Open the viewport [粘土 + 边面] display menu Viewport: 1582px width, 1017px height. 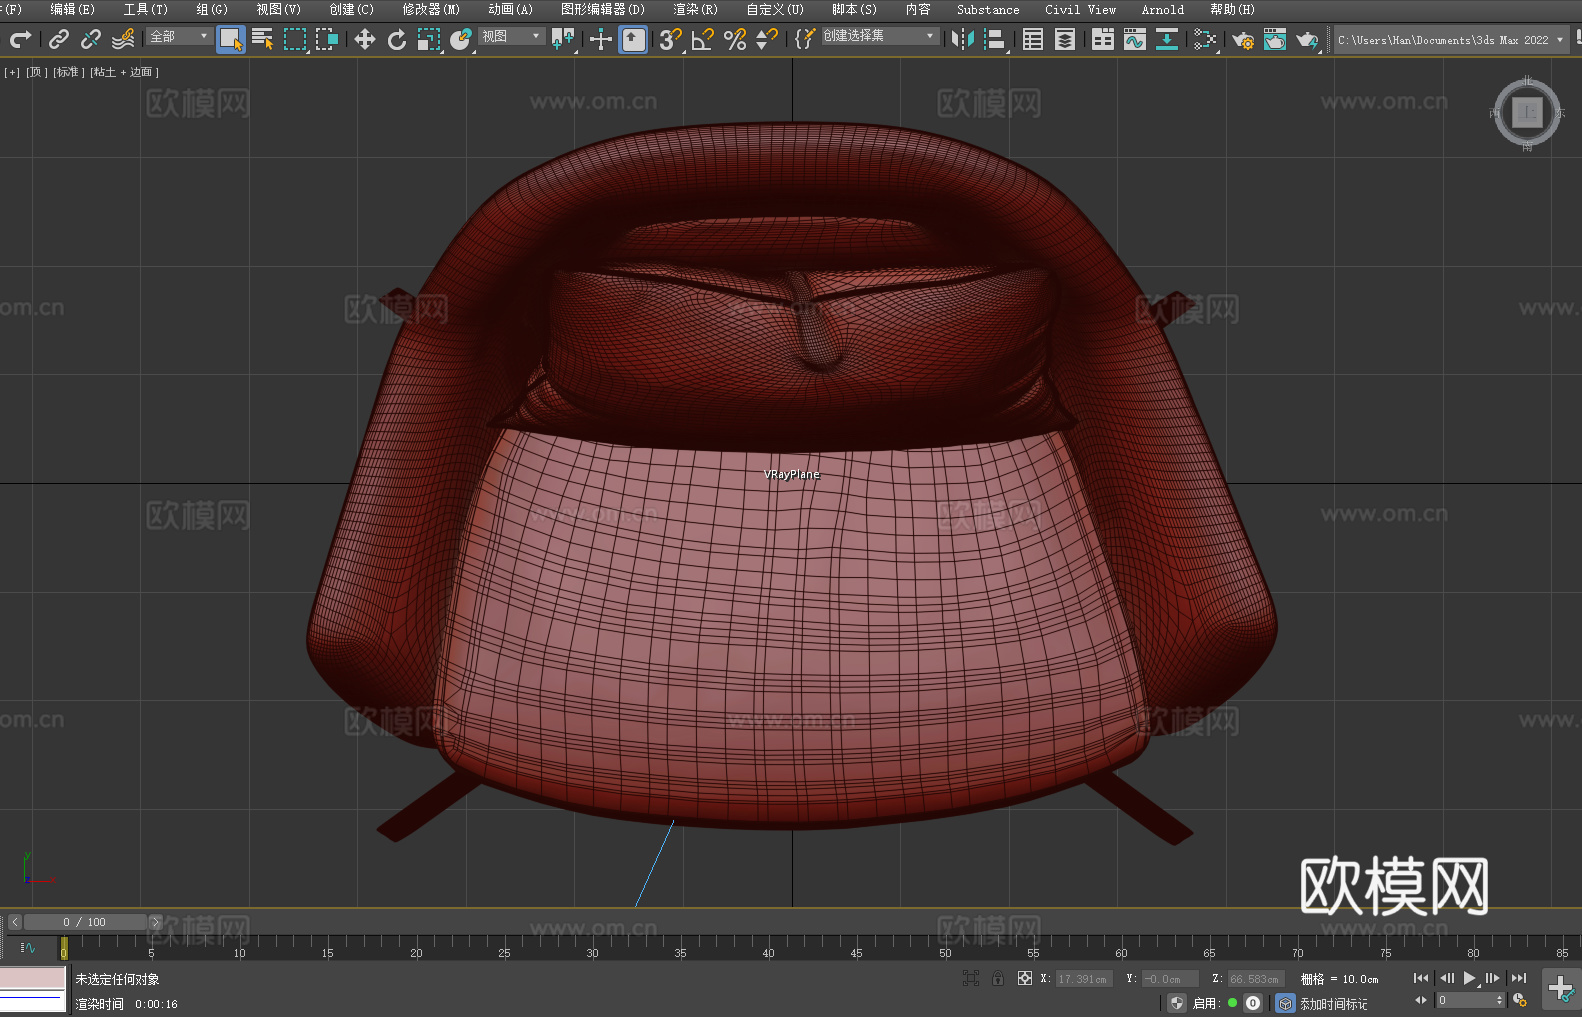(x=125, y=72)
